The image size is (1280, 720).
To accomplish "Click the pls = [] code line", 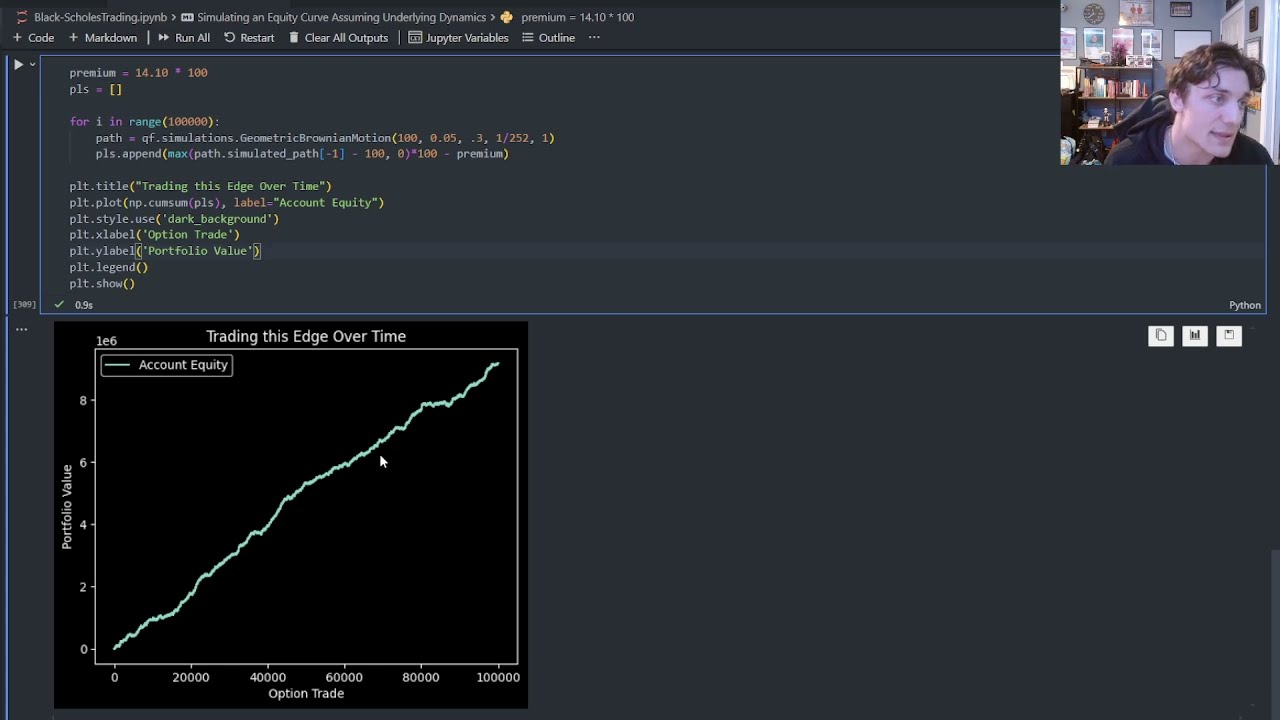I will 95,89.
